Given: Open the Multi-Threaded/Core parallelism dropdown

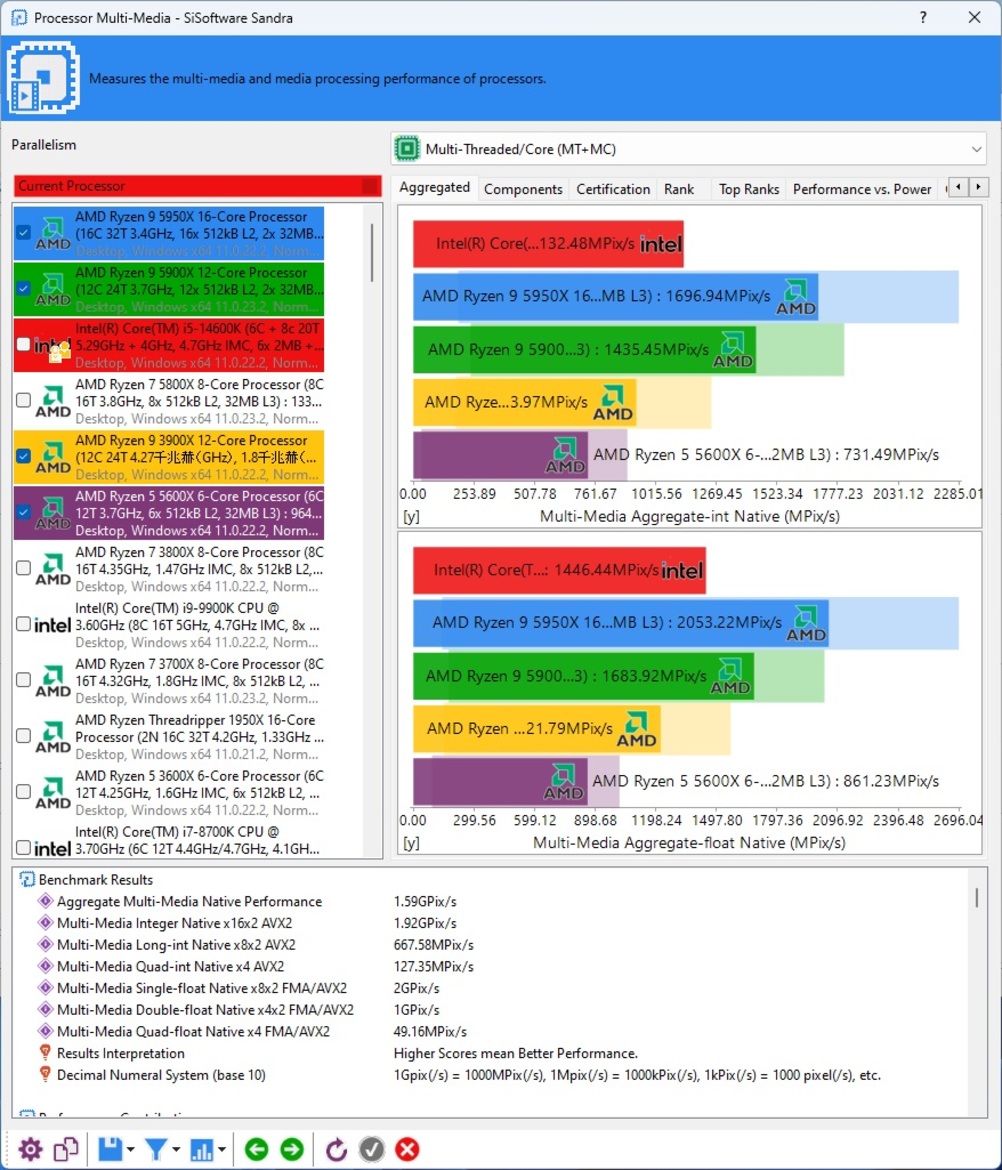Looking at the screenshot, I should 689,149.
